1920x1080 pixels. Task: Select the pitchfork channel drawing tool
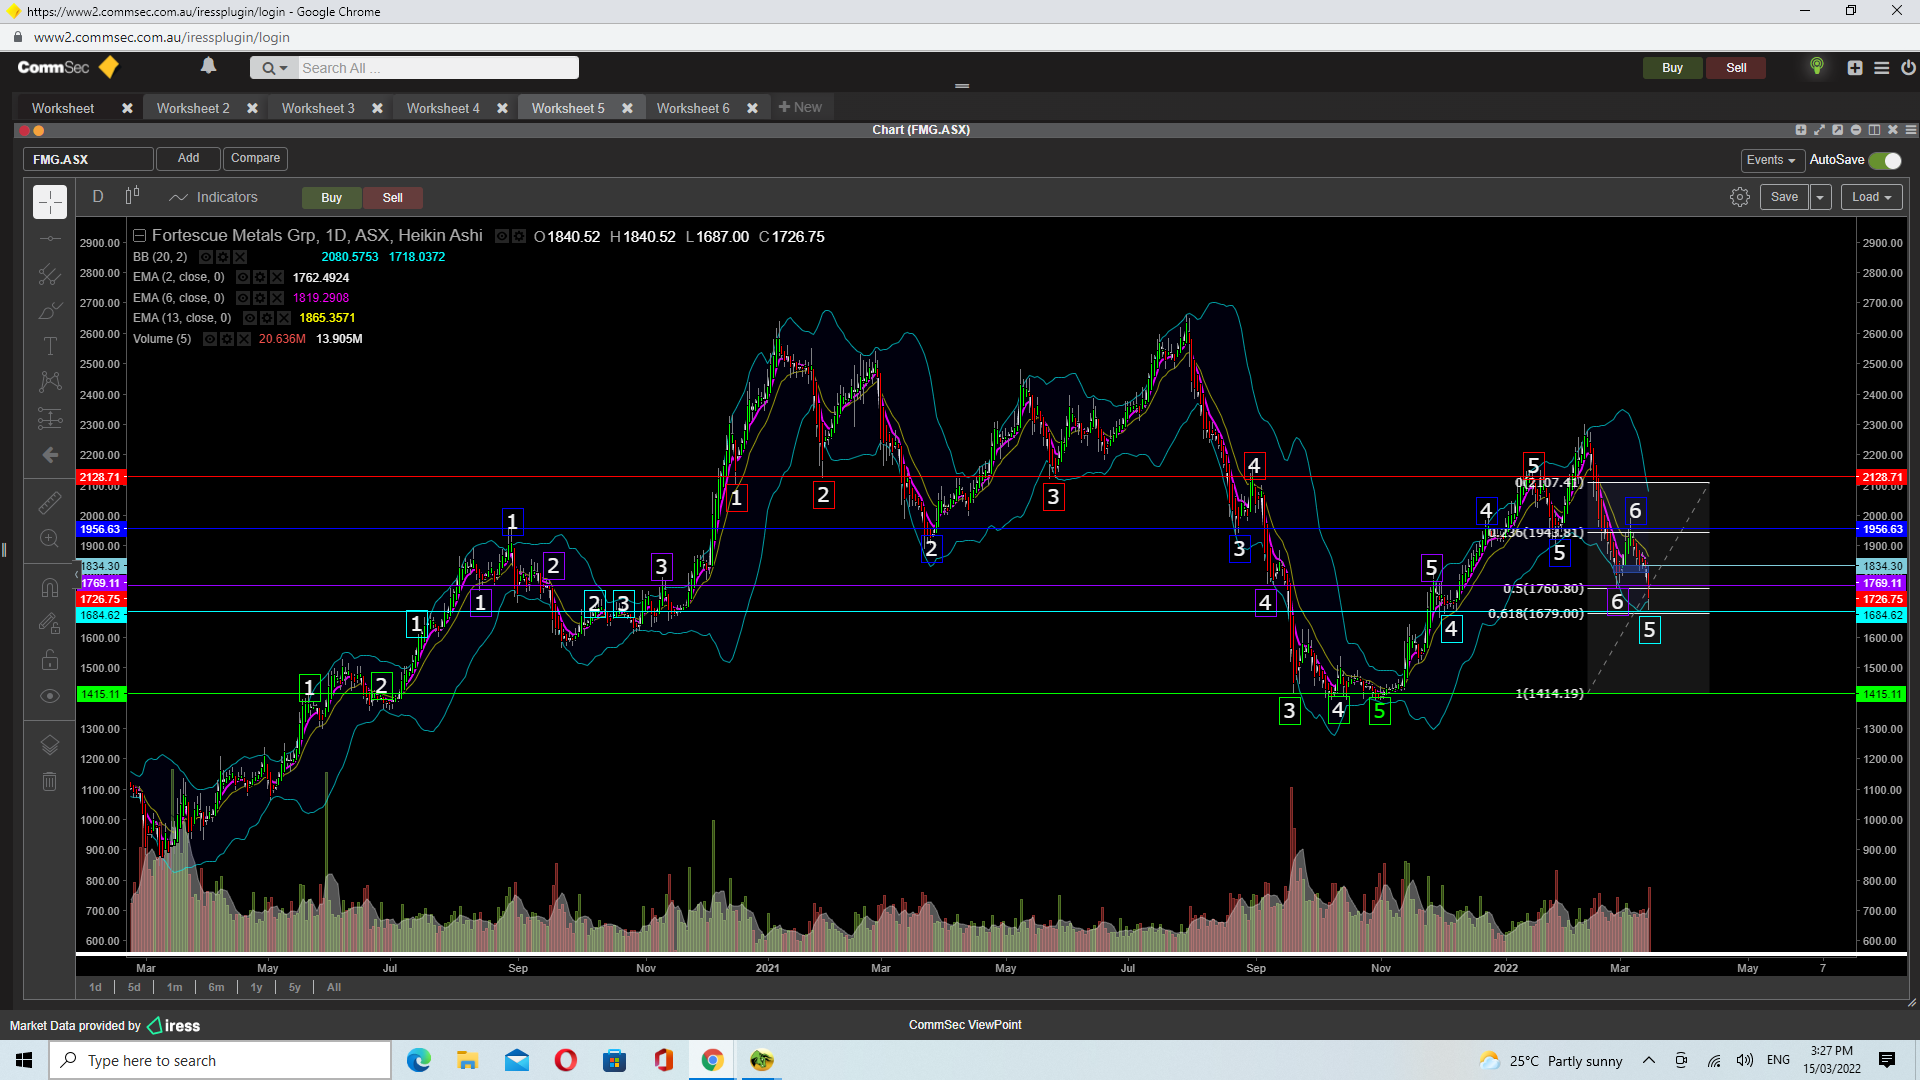click(50, 274)
